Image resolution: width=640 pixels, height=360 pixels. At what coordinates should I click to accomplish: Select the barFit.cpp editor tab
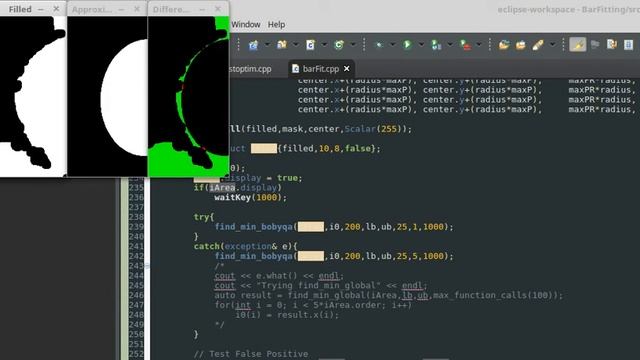321,69
